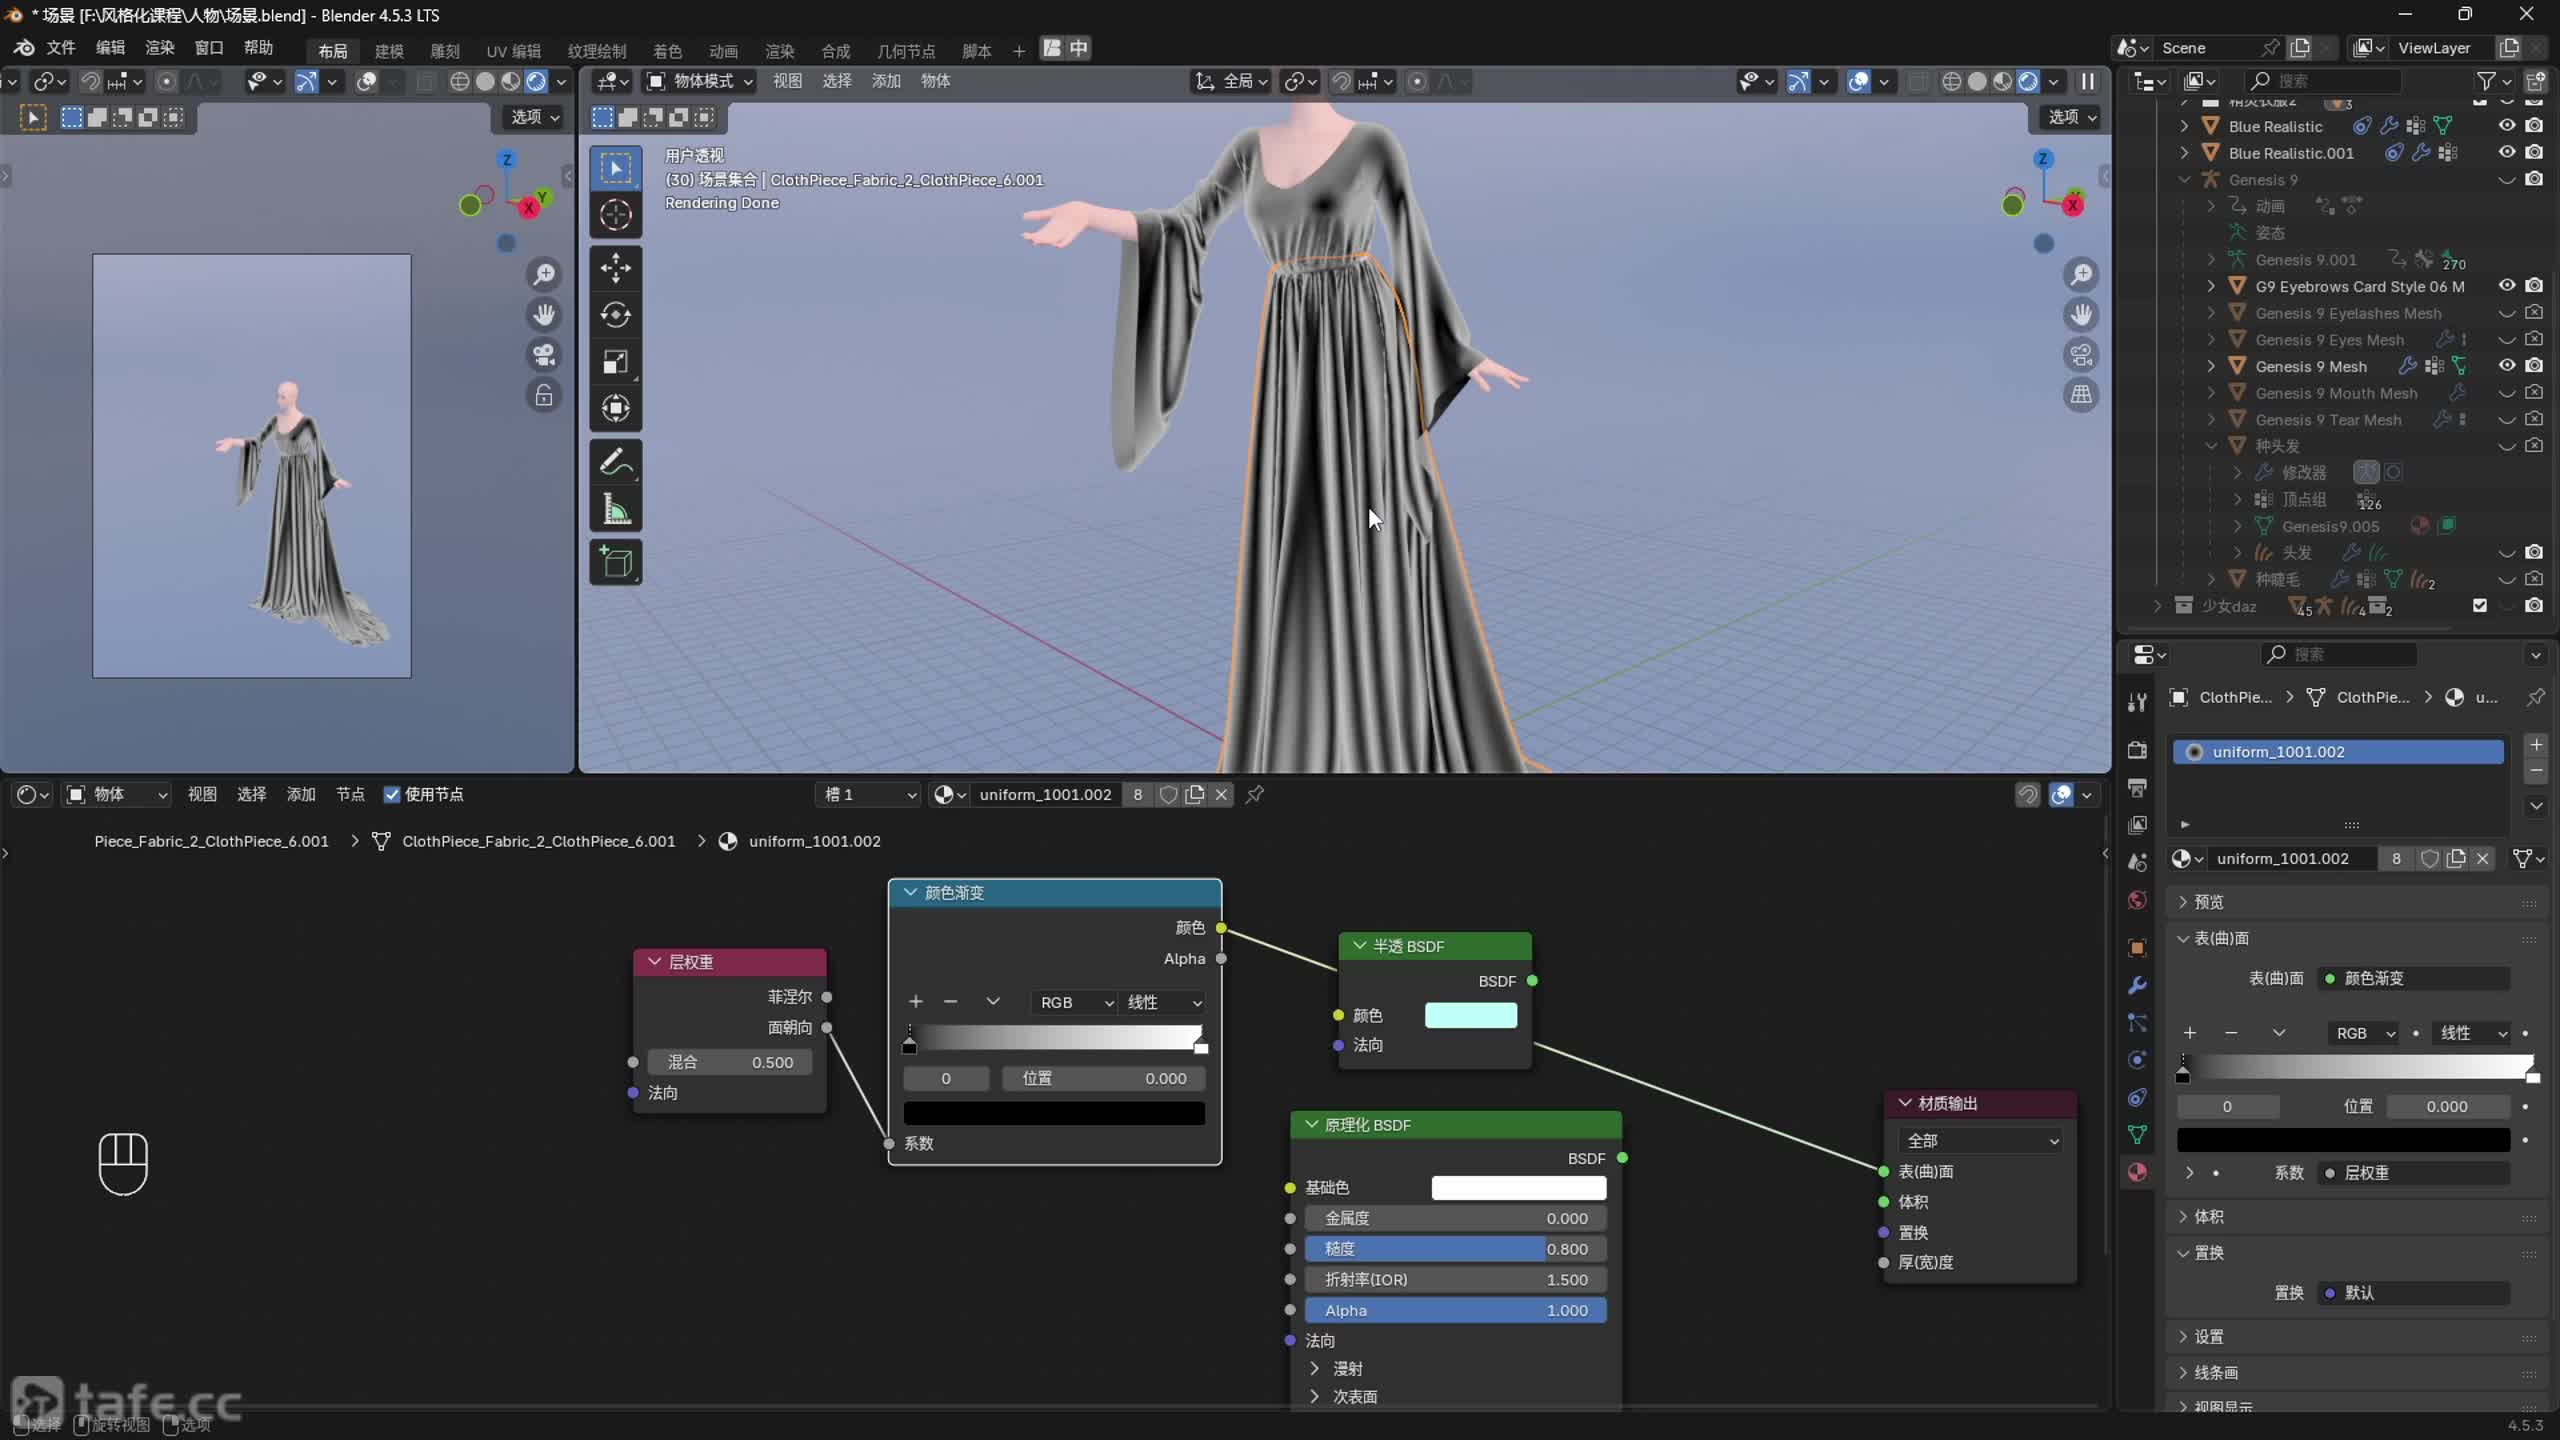The width and height of the screenshot is (2560, 1440).
Task: Open the Modifiers properties tab
Action: (2137, 986)
